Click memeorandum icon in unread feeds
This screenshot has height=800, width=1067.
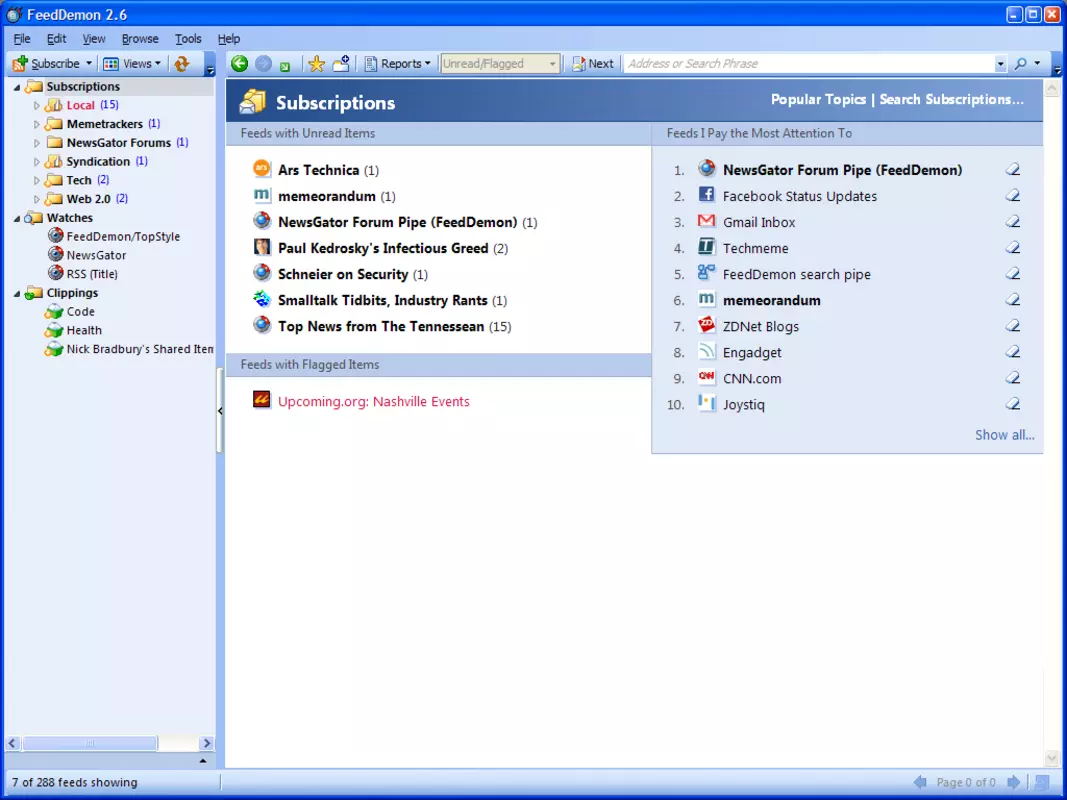click(x=261, y=195)
